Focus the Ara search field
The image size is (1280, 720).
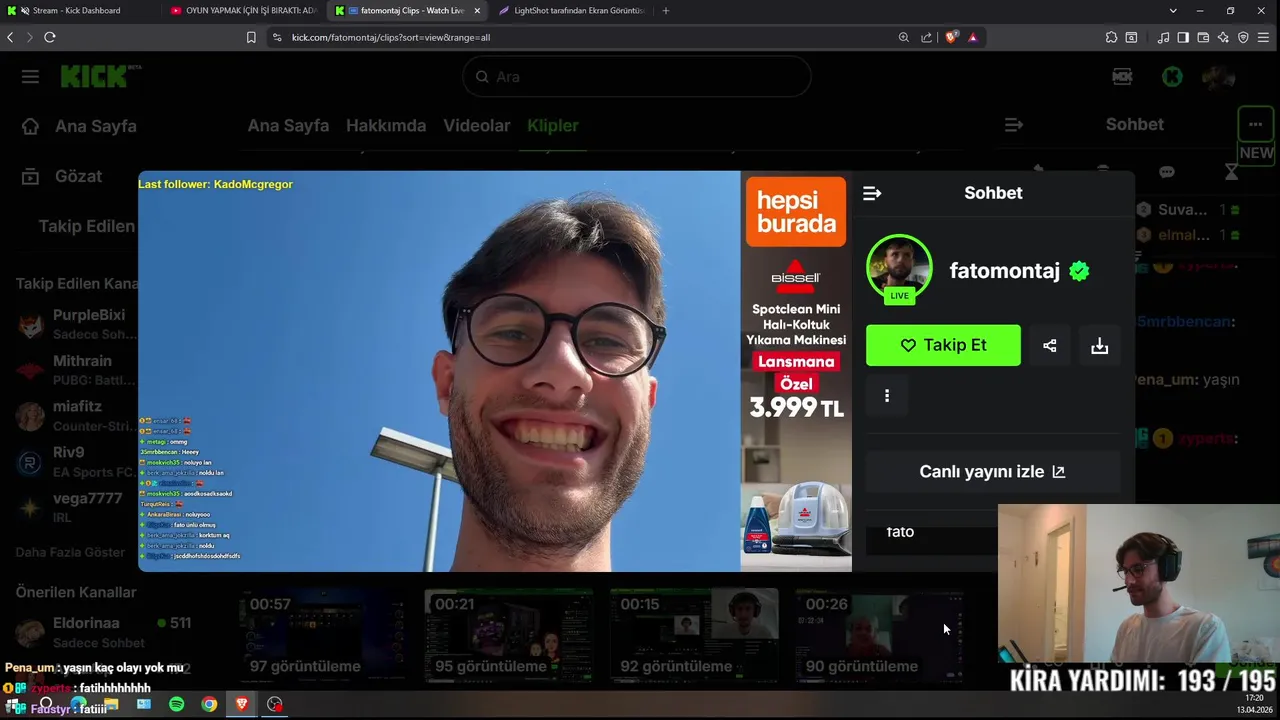tap(637, 77)
